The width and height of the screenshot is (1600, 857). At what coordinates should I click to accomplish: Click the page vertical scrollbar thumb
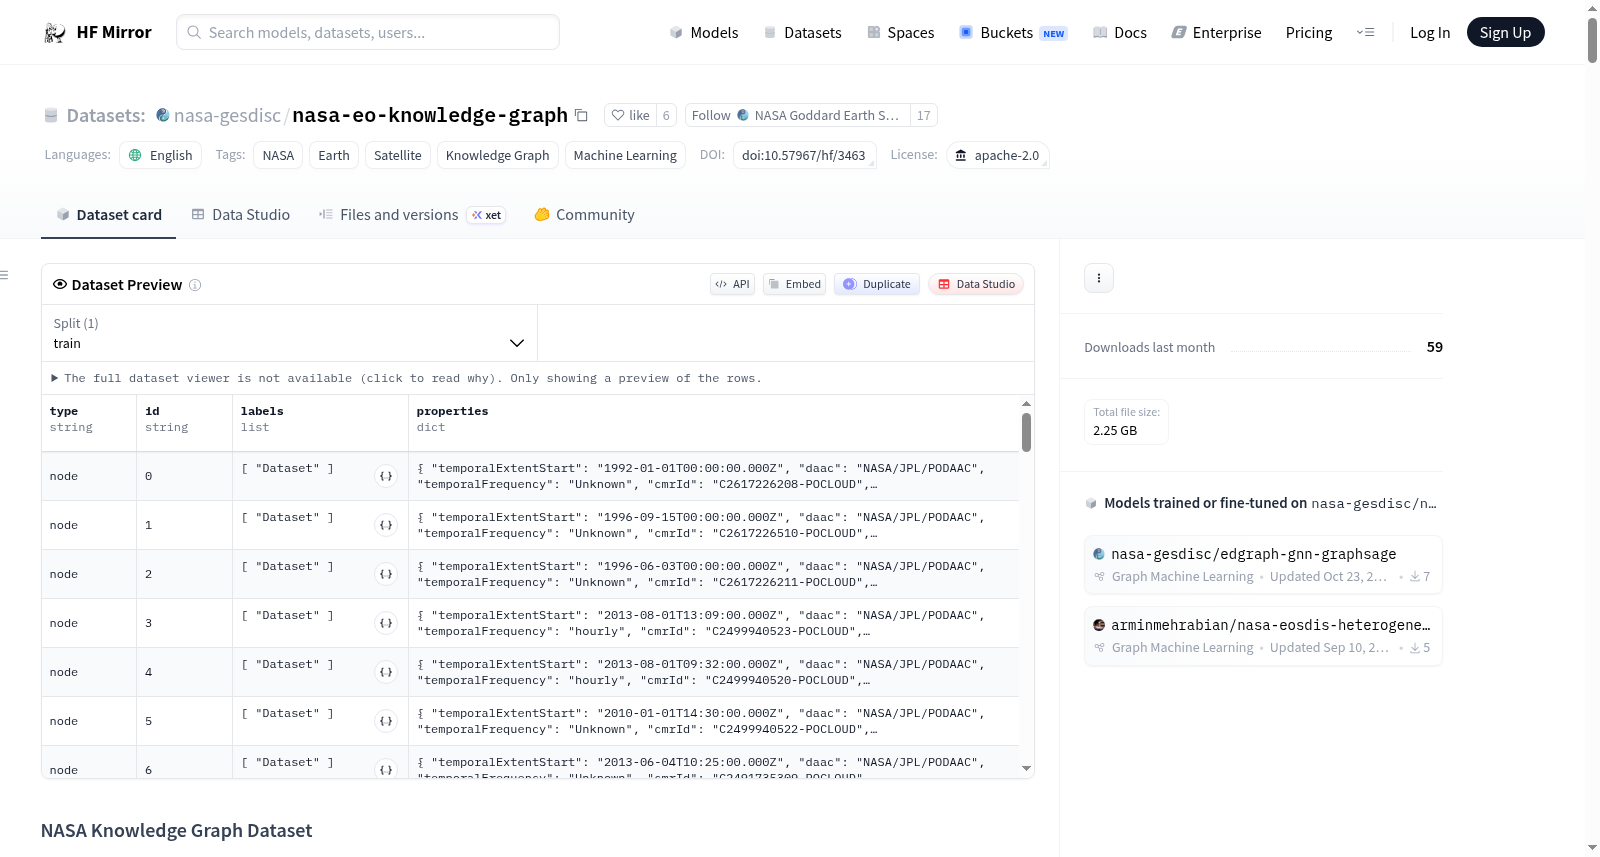click(x=1592, y=40)
